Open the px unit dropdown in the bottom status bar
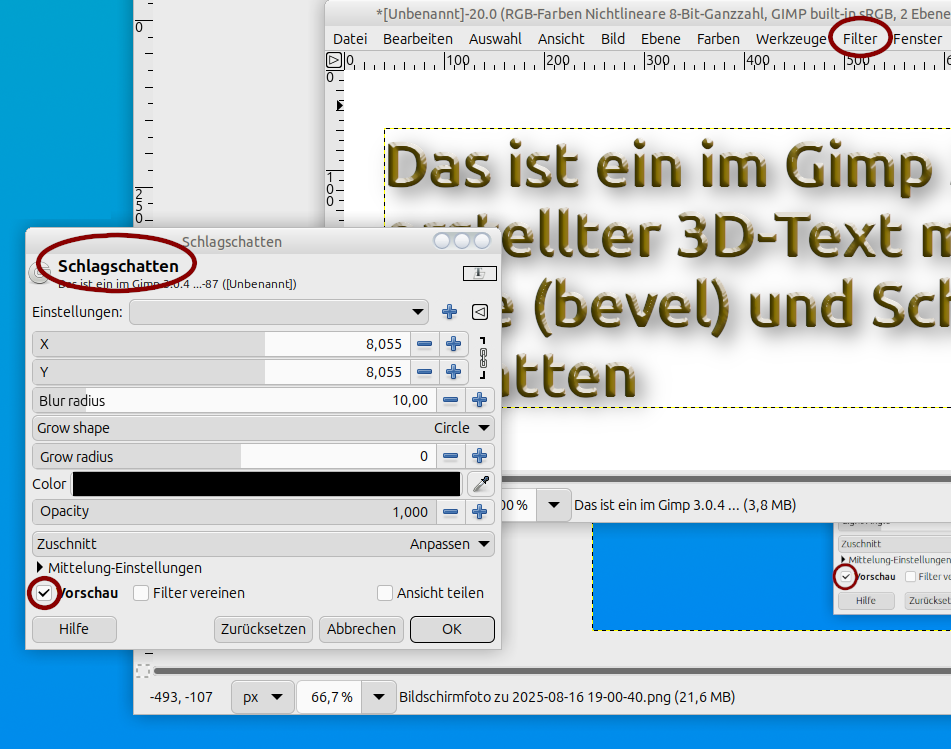 tap(263, 697)
